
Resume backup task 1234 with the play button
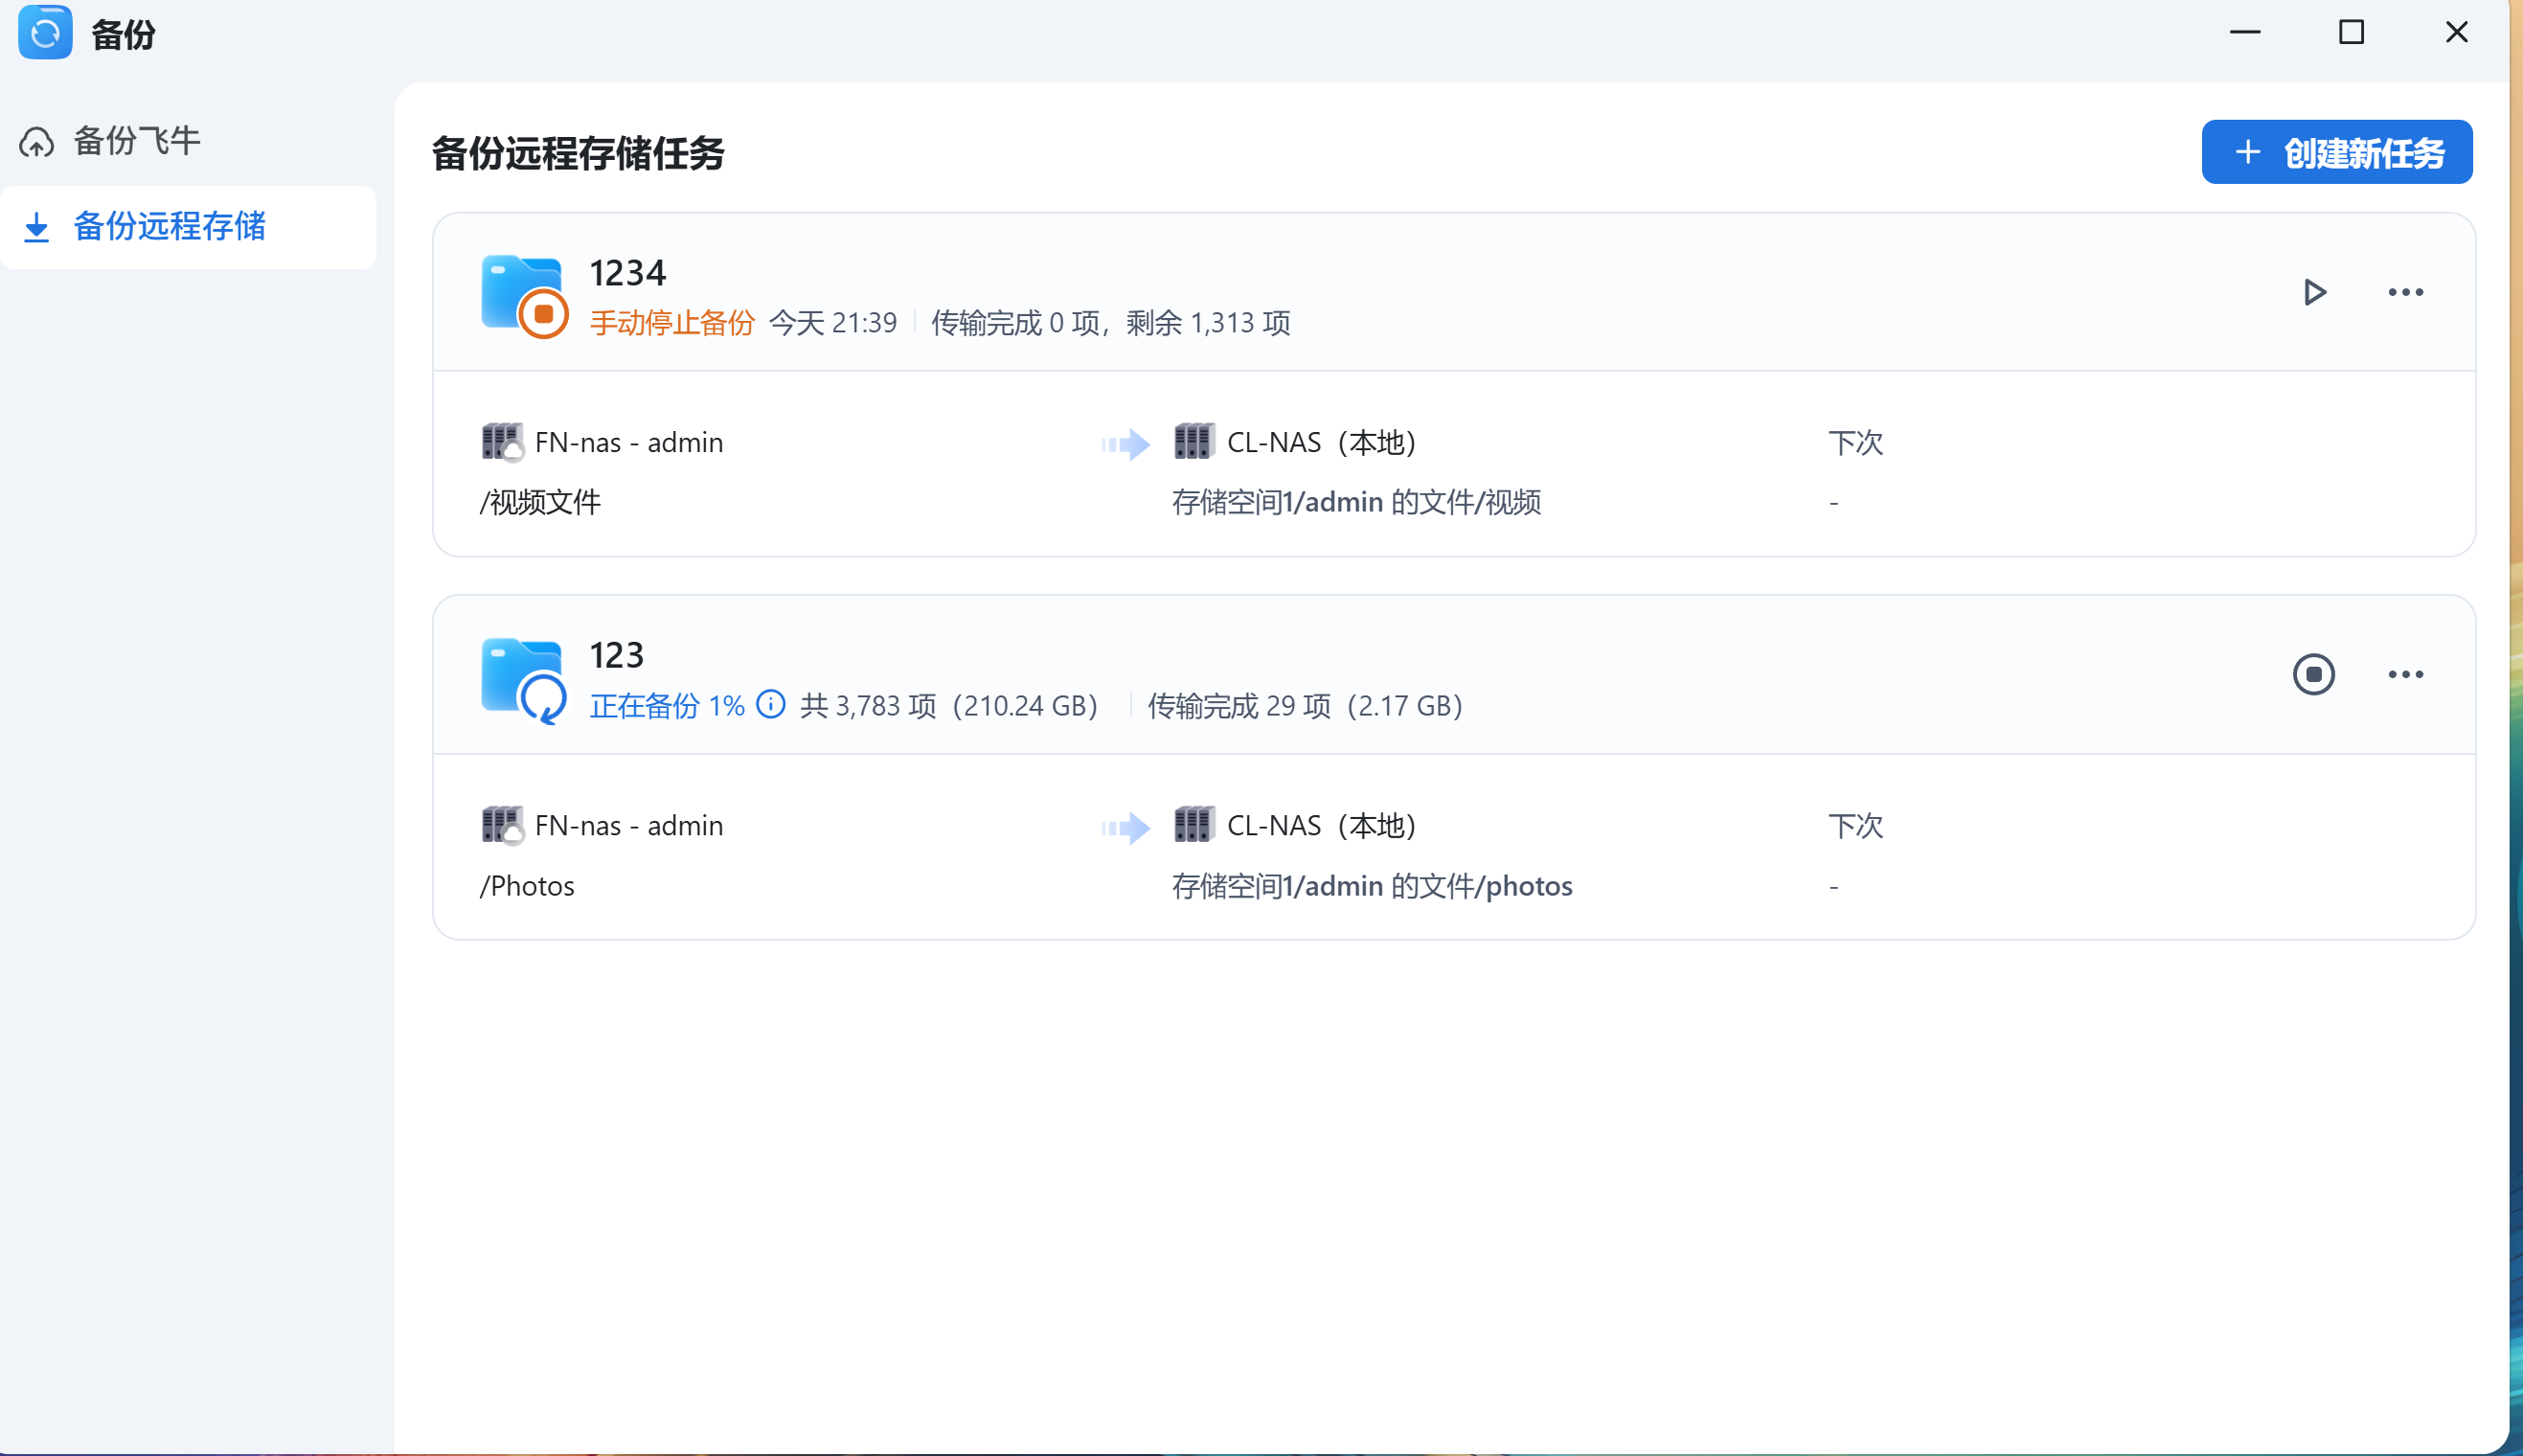(2314, 291)
